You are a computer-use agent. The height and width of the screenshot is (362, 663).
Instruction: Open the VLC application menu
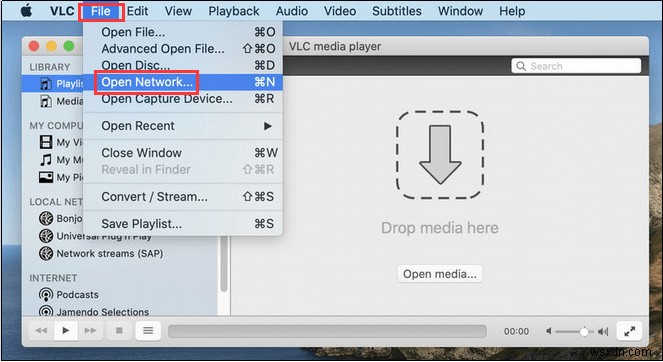tap(62, 11)
